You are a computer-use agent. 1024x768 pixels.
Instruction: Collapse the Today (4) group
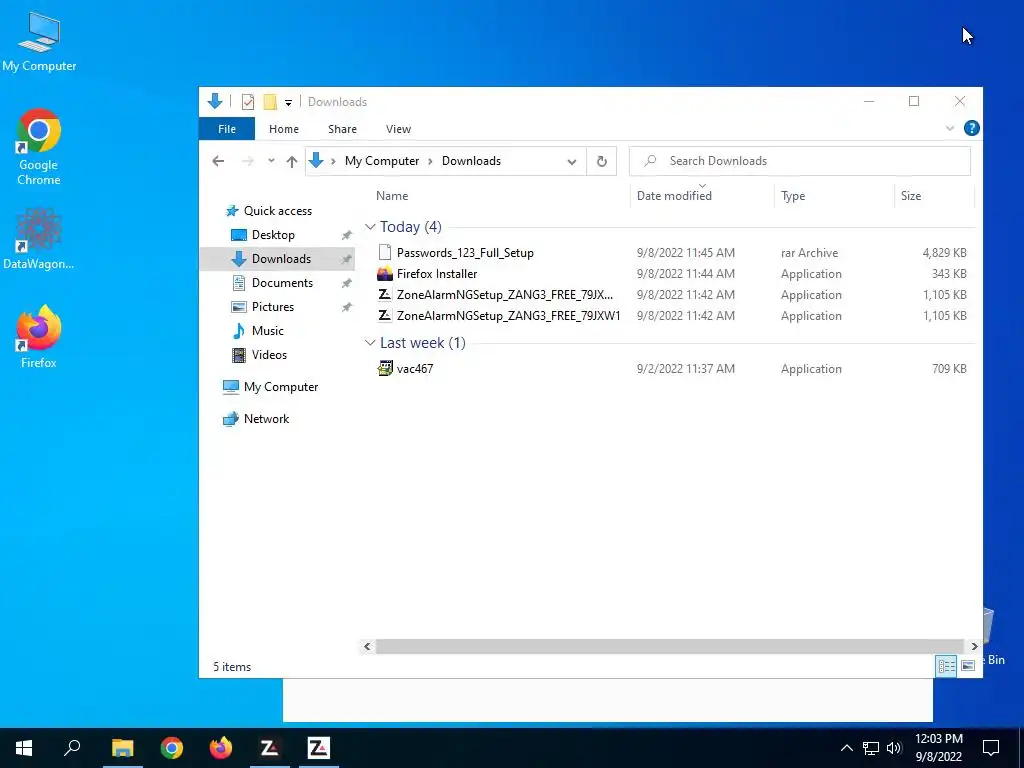370,227
